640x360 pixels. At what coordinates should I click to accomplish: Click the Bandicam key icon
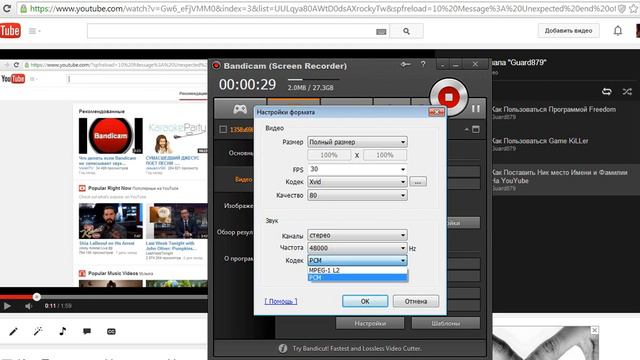pyautogui.click(x=405, y=64)
